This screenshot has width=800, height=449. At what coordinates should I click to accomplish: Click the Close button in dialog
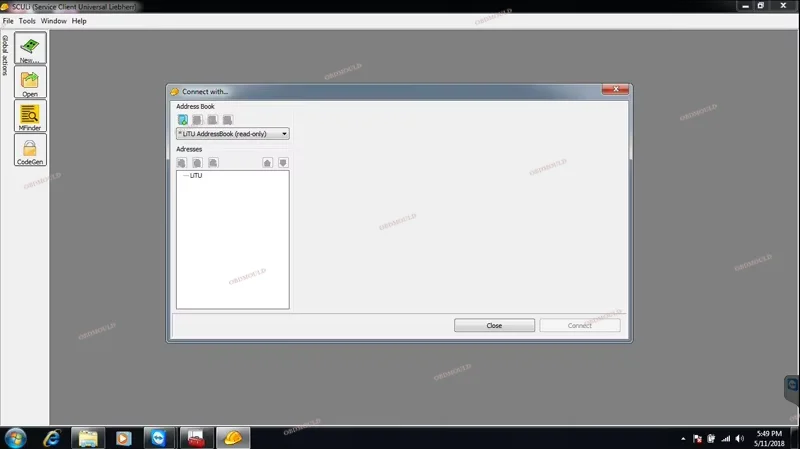(494, 326)
